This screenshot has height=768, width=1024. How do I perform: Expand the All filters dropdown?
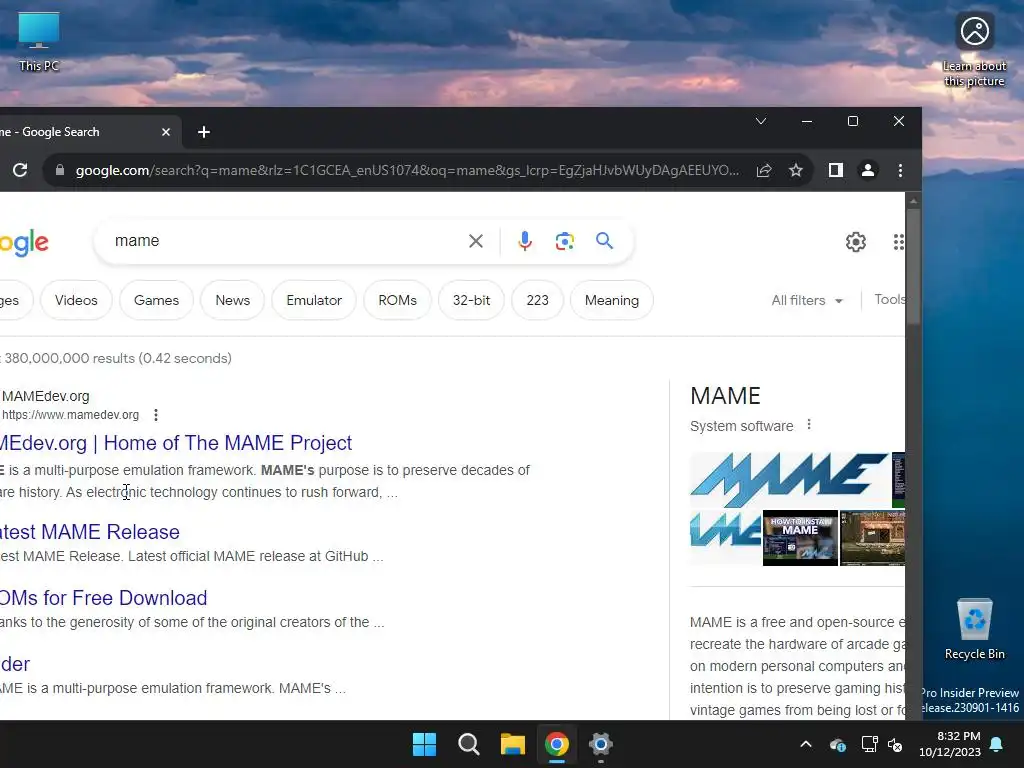(x=807, y=300)
